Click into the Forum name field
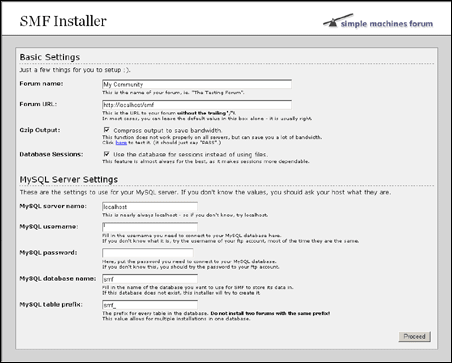452x363 pixels. tap(197, 84)
